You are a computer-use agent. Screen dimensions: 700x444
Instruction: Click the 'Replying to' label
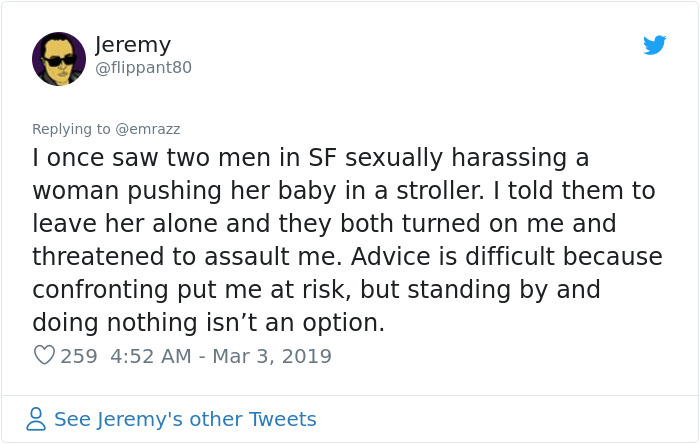tap(72, 129)
